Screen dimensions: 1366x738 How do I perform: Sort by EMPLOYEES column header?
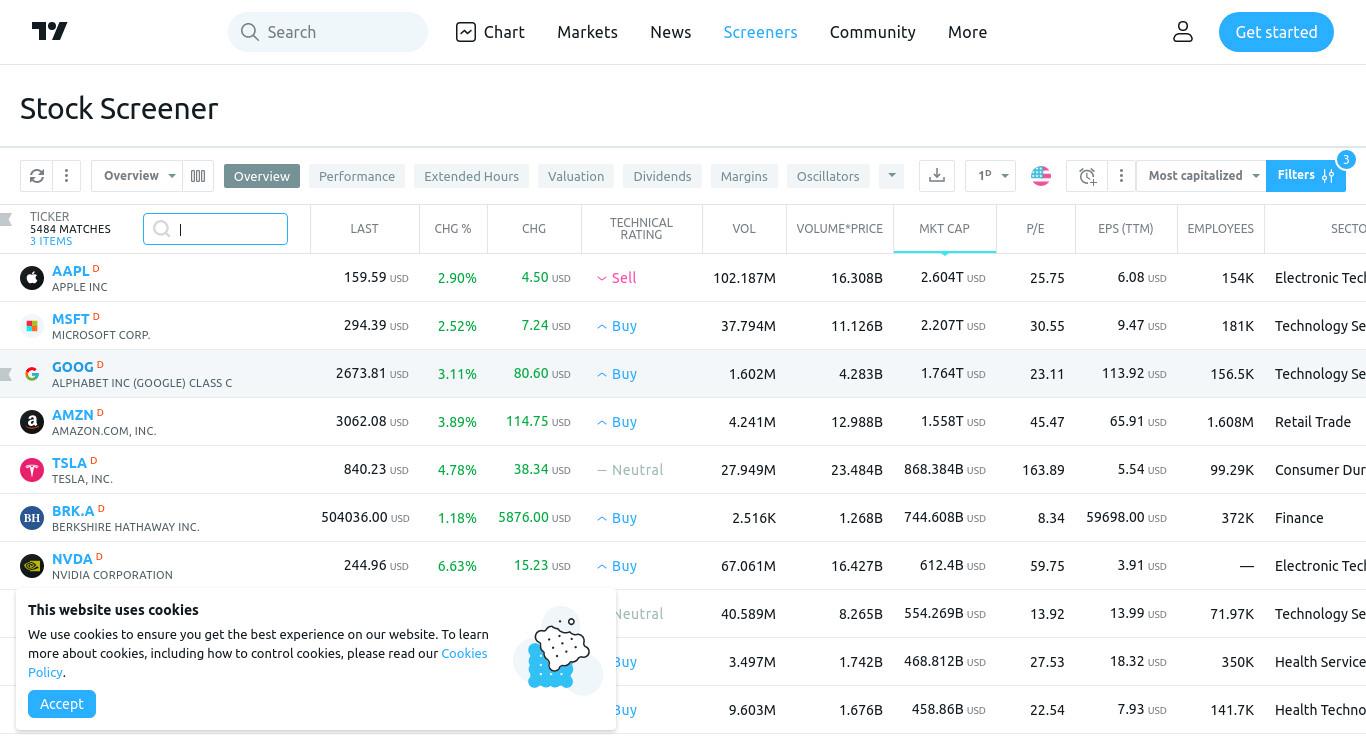[1220, 229]
